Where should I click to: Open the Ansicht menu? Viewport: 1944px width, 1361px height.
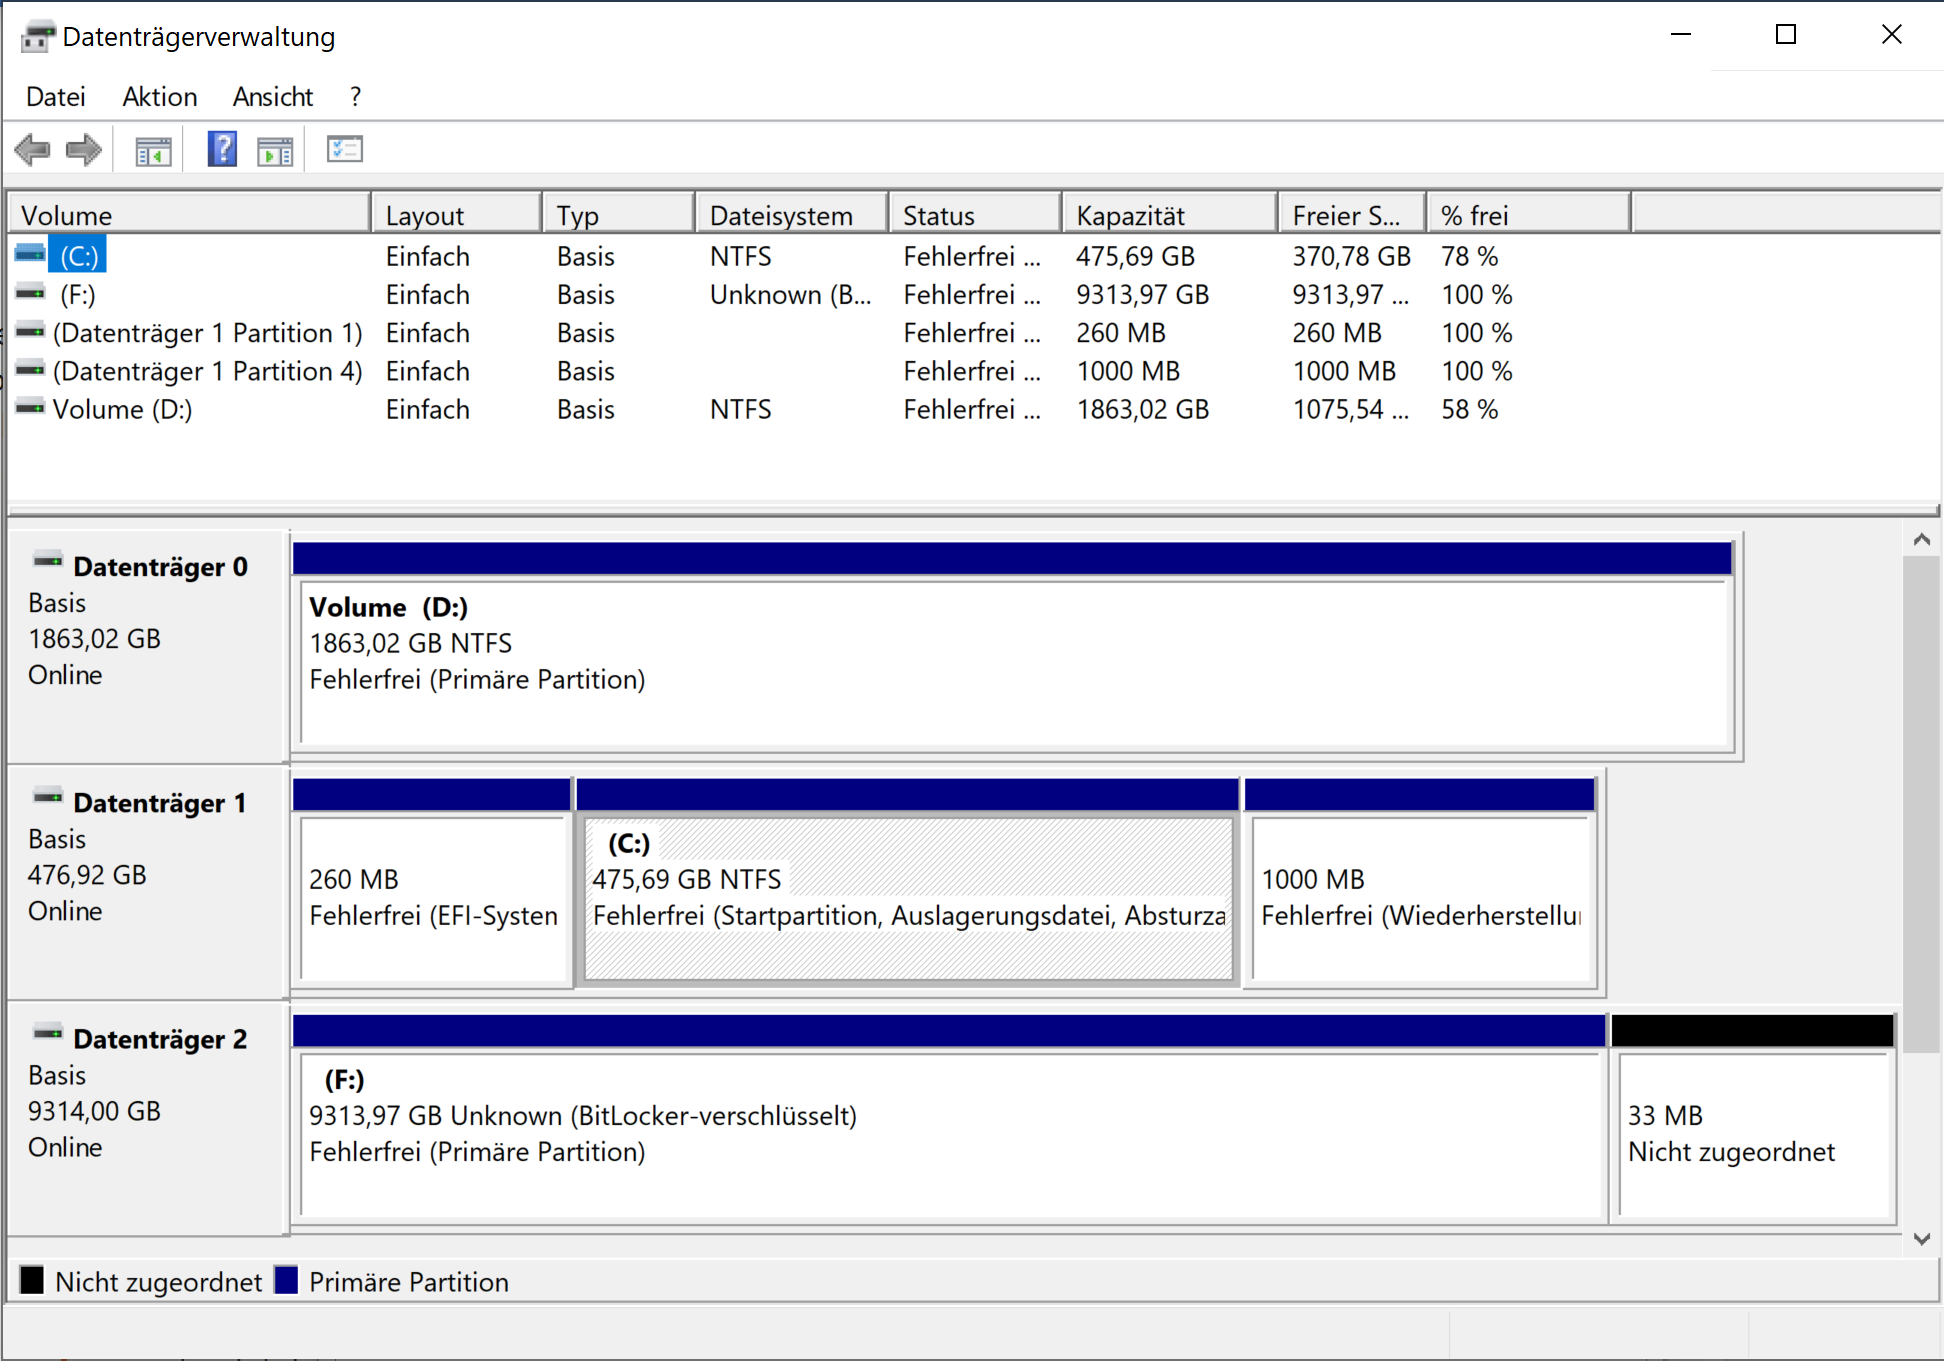click(x=272, y=97)
